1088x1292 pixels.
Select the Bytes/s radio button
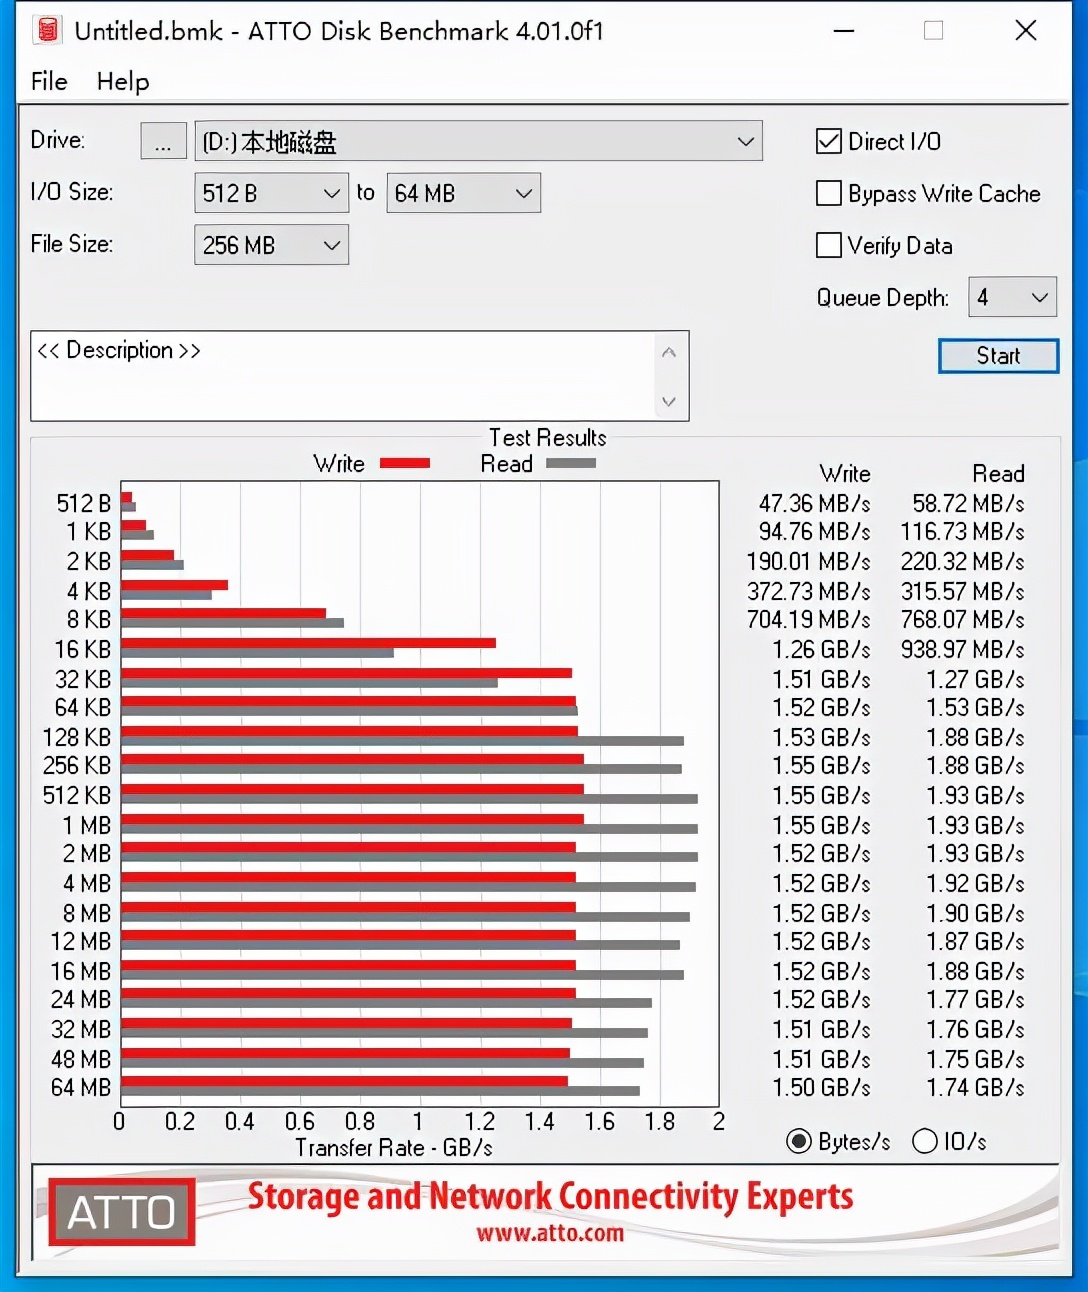click(x=797, y=1141)
